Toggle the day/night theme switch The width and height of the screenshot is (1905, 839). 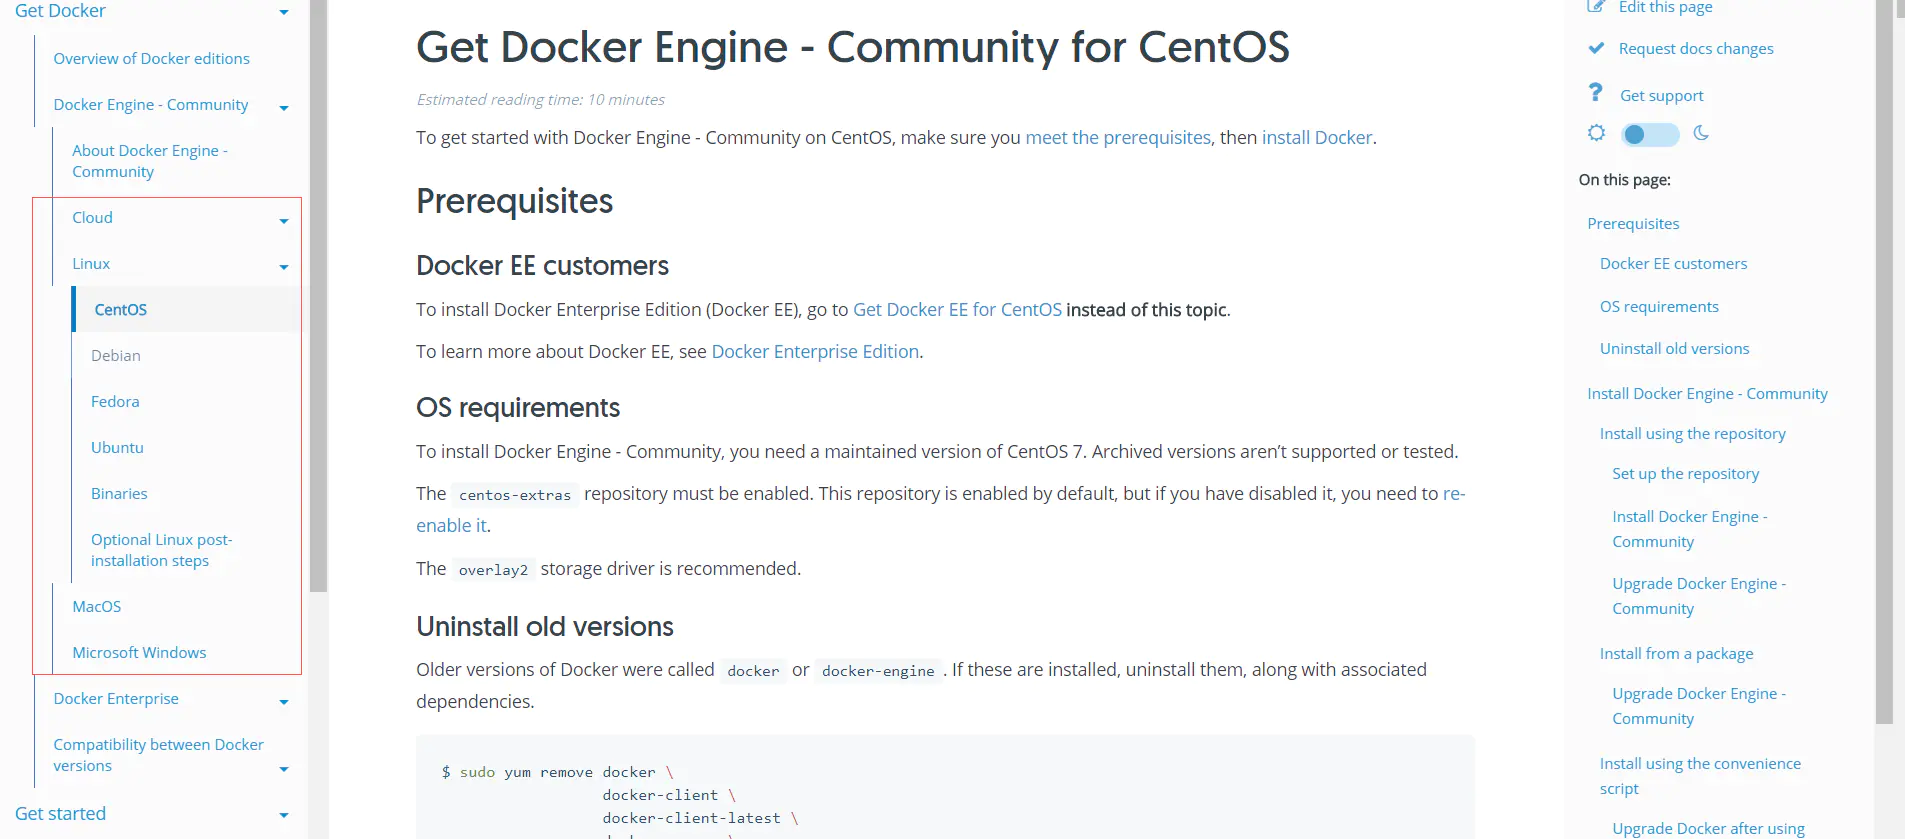click(x=1649, y=134)
